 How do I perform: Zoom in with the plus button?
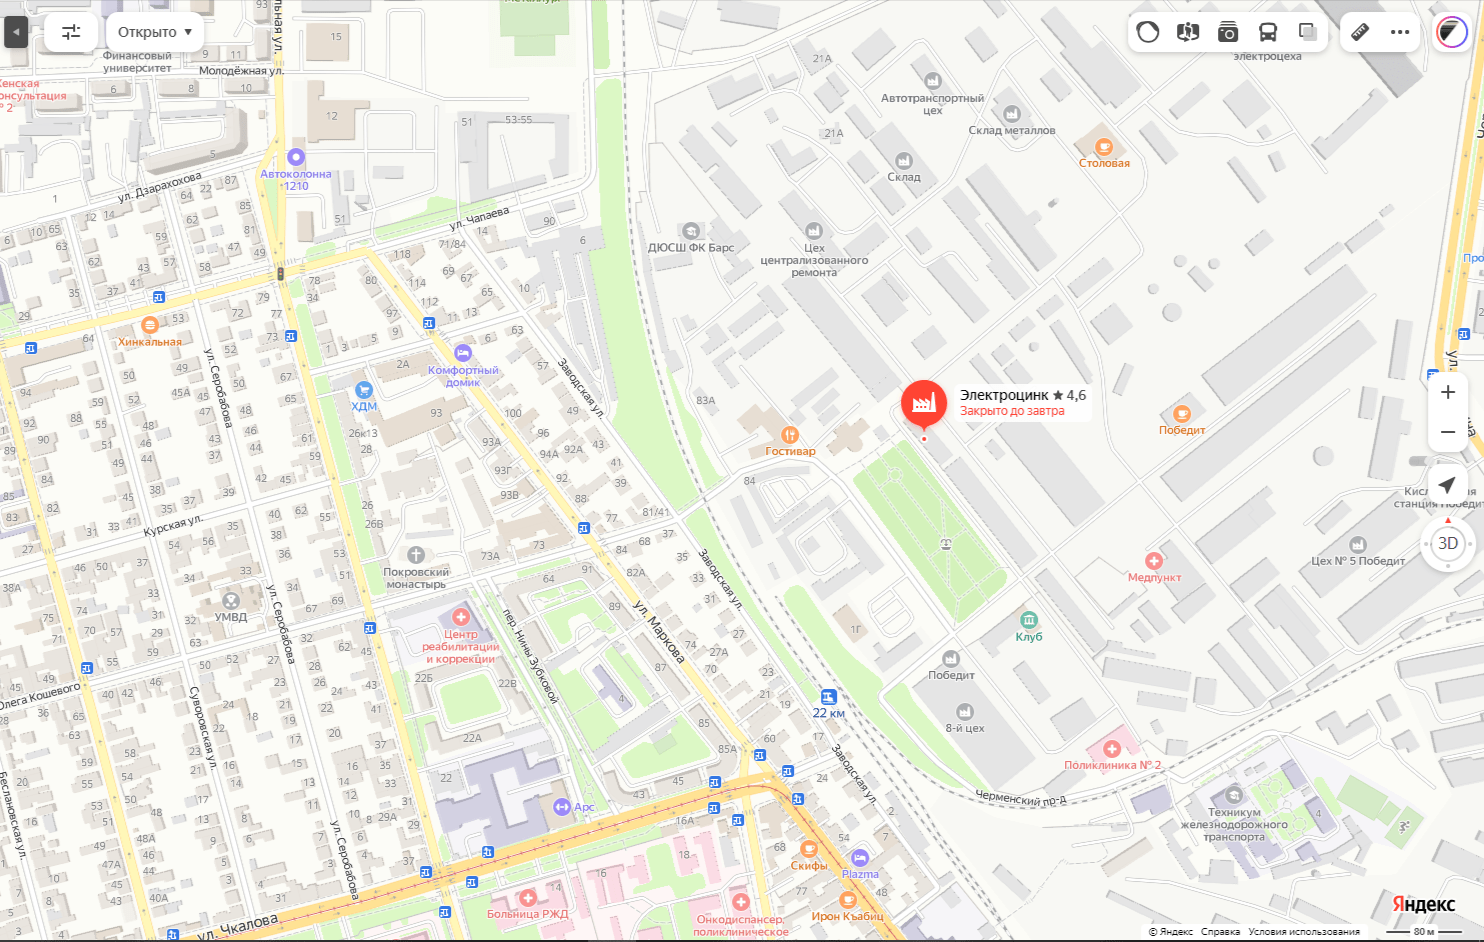tap(1447, 392)
